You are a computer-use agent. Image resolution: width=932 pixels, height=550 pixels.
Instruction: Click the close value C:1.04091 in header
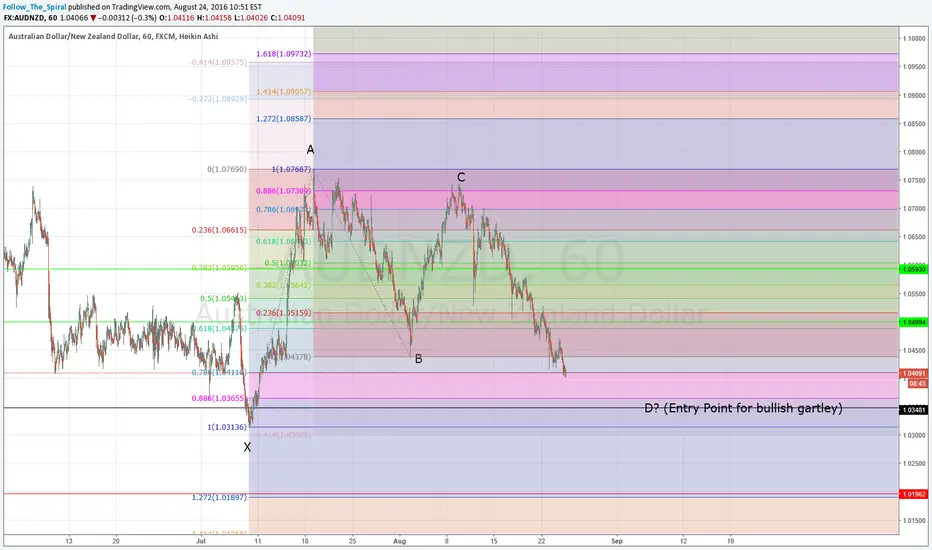[288, 18]
